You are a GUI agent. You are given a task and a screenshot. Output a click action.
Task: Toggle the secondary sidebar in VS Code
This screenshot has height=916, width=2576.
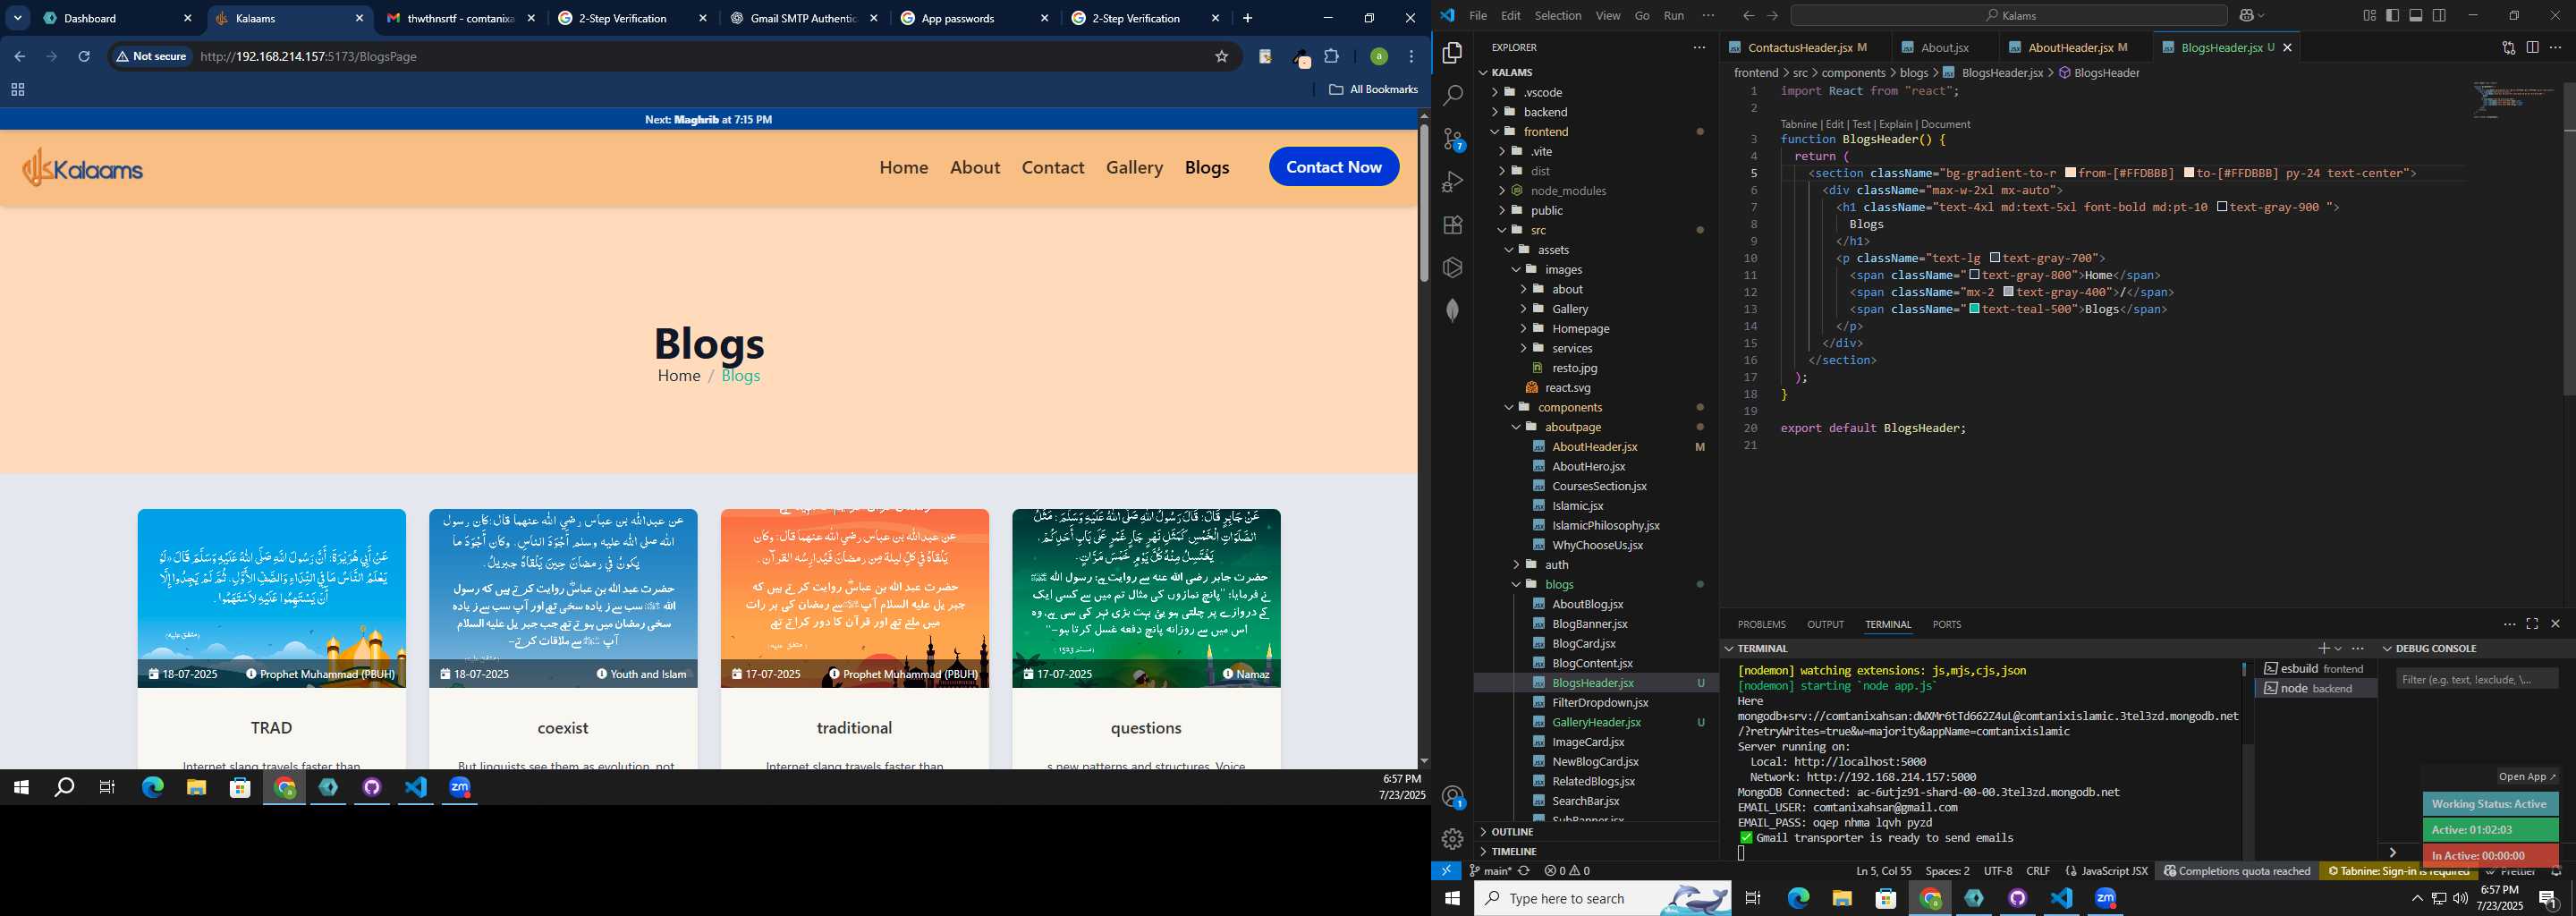point(2440,16)
